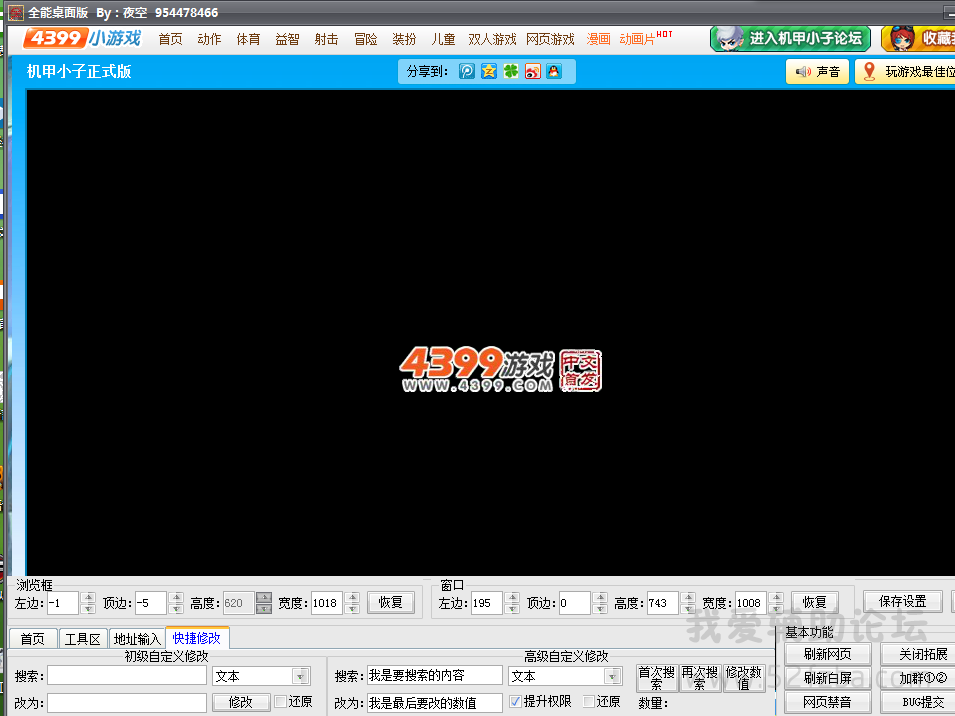The height and width of the screenshot is (716, 955).
Task: Enable 还原 checkbox in 高级自定义修改
Action: pos(589,701)
